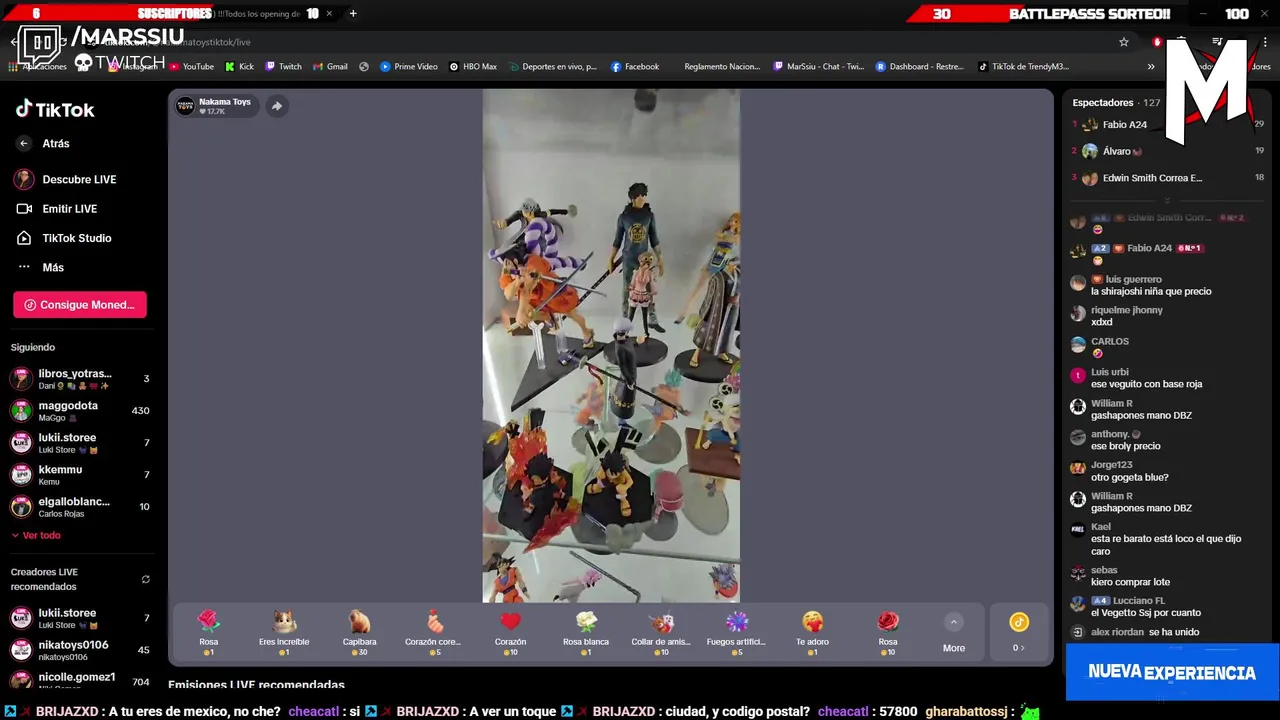Click the live video of figures
The image size is (1280, 720).
611,346
